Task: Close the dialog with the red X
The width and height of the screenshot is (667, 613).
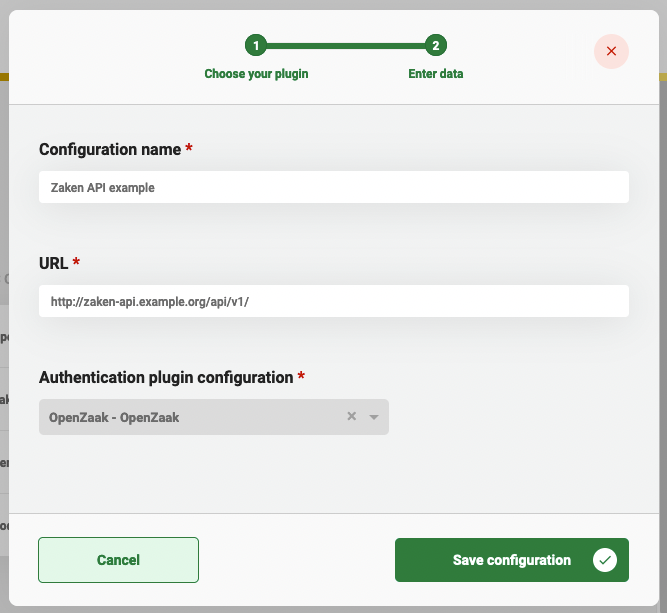Action: [611, 51]
